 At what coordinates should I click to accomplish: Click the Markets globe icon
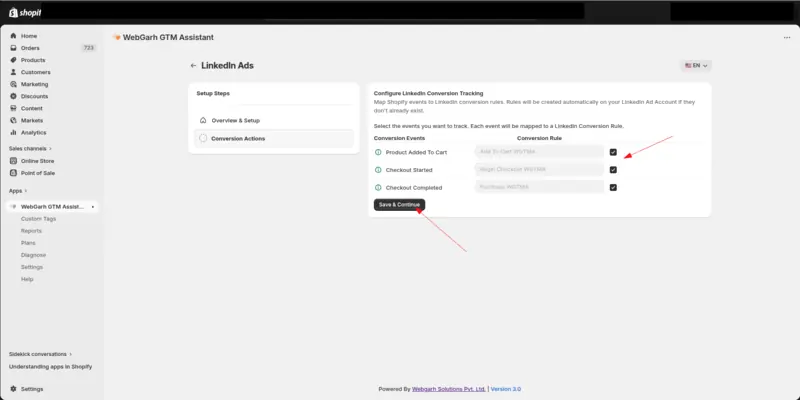[x=13, y=120]
